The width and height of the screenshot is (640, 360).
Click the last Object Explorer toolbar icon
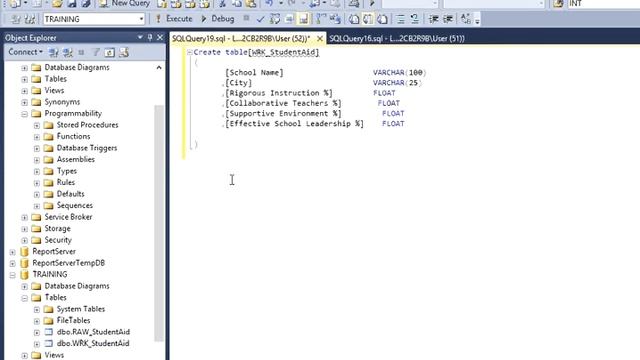124,52
